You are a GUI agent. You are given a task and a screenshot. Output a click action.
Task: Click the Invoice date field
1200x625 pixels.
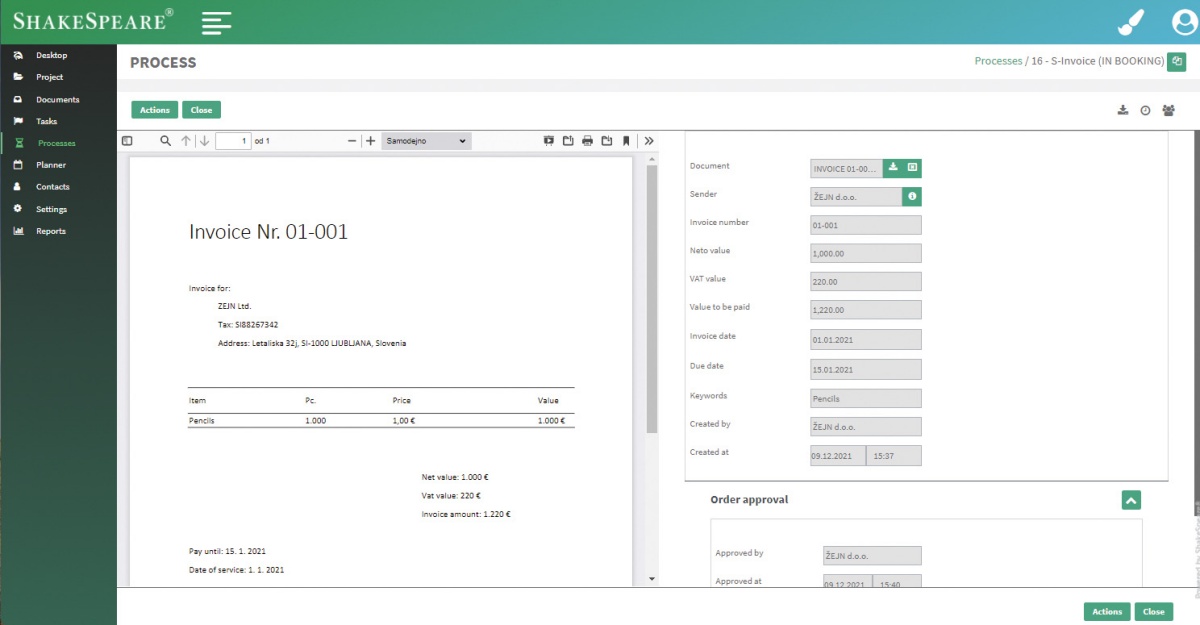click(x=865, y=339)
